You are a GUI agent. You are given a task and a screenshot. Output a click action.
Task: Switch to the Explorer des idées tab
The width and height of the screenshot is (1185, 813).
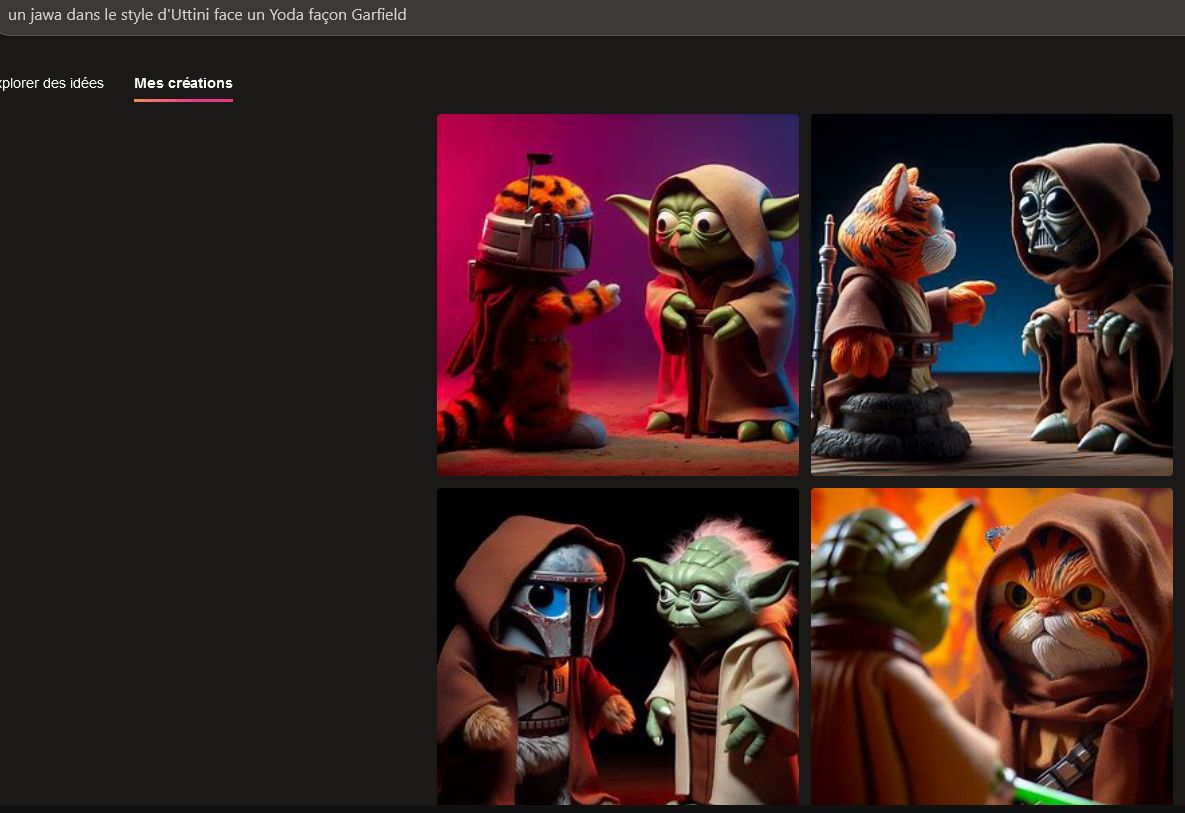51,83
